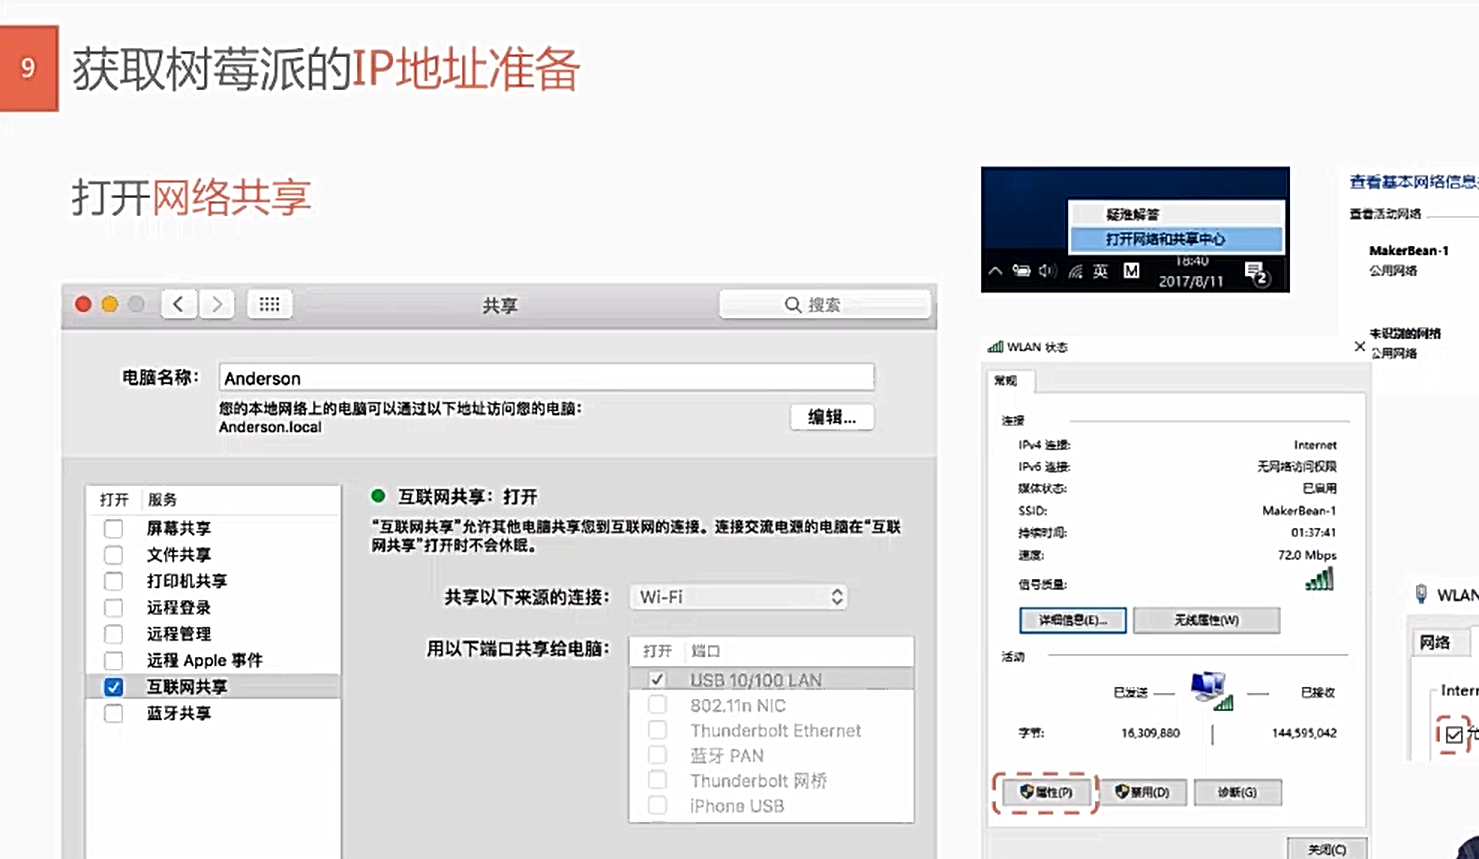Viewport: 1479px width, 859px height.
Task: Click the 详细信息(E)... button
Action: click(x=1073, y=620)
